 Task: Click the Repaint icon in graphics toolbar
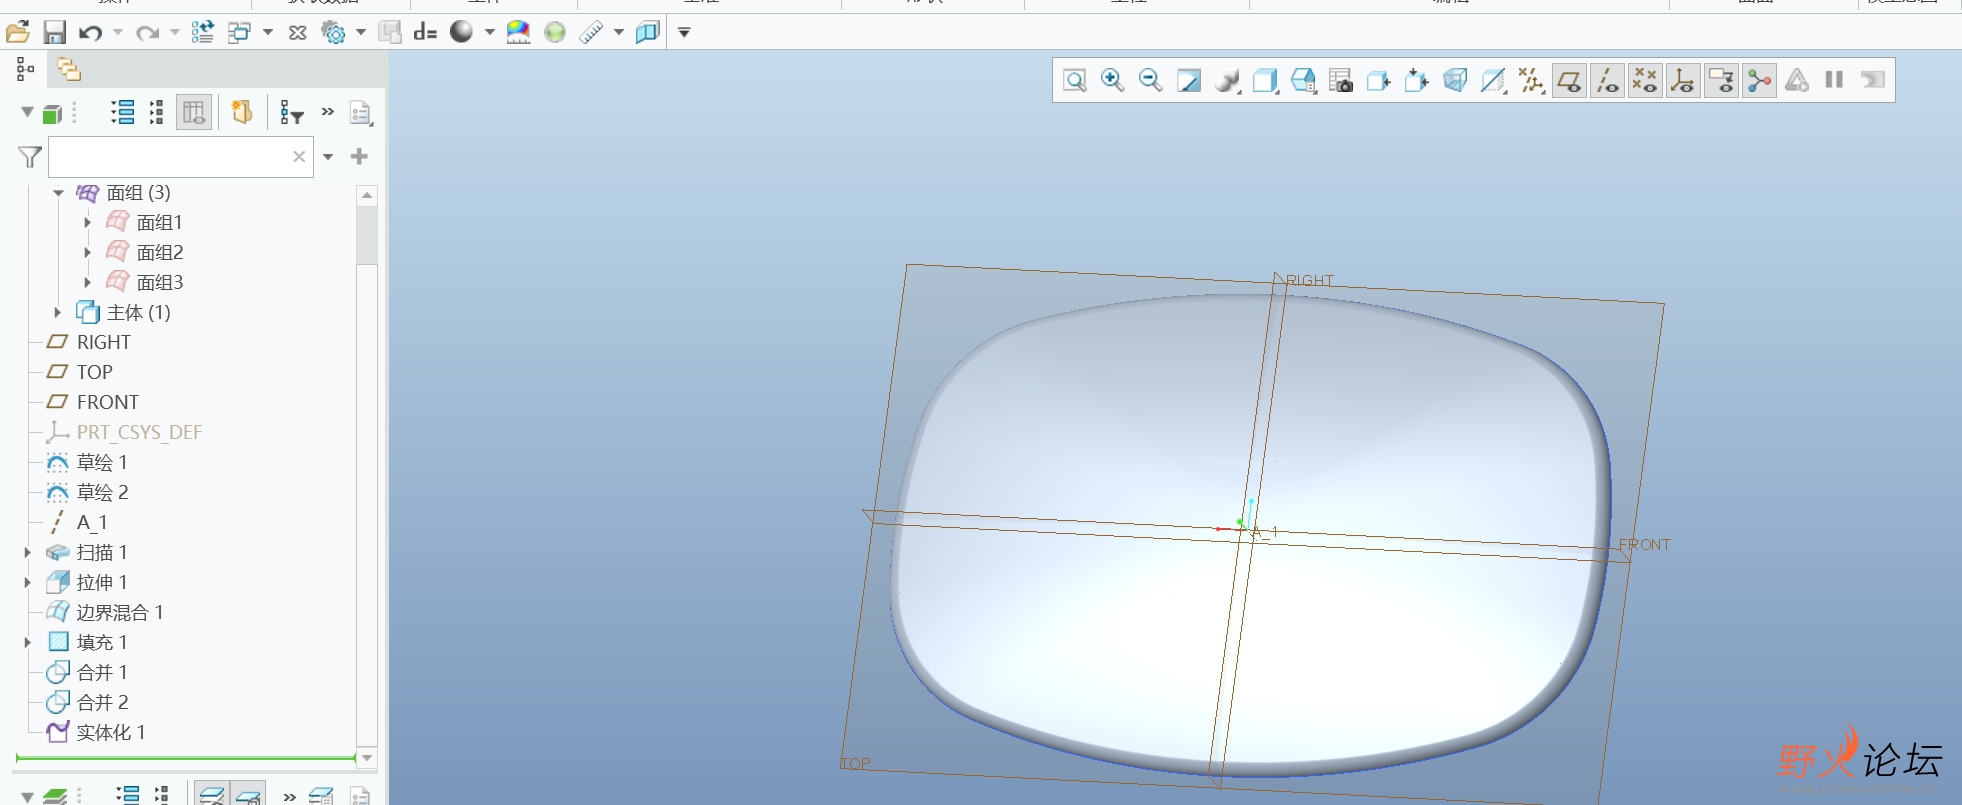1189,80
